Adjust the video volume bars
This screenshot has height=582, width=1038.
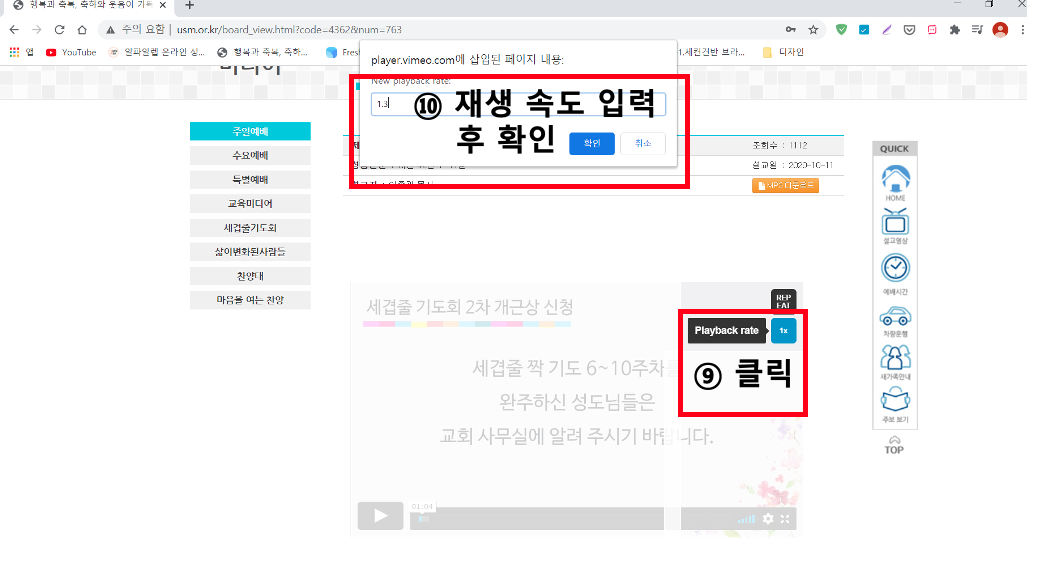(x=746, y=519)
